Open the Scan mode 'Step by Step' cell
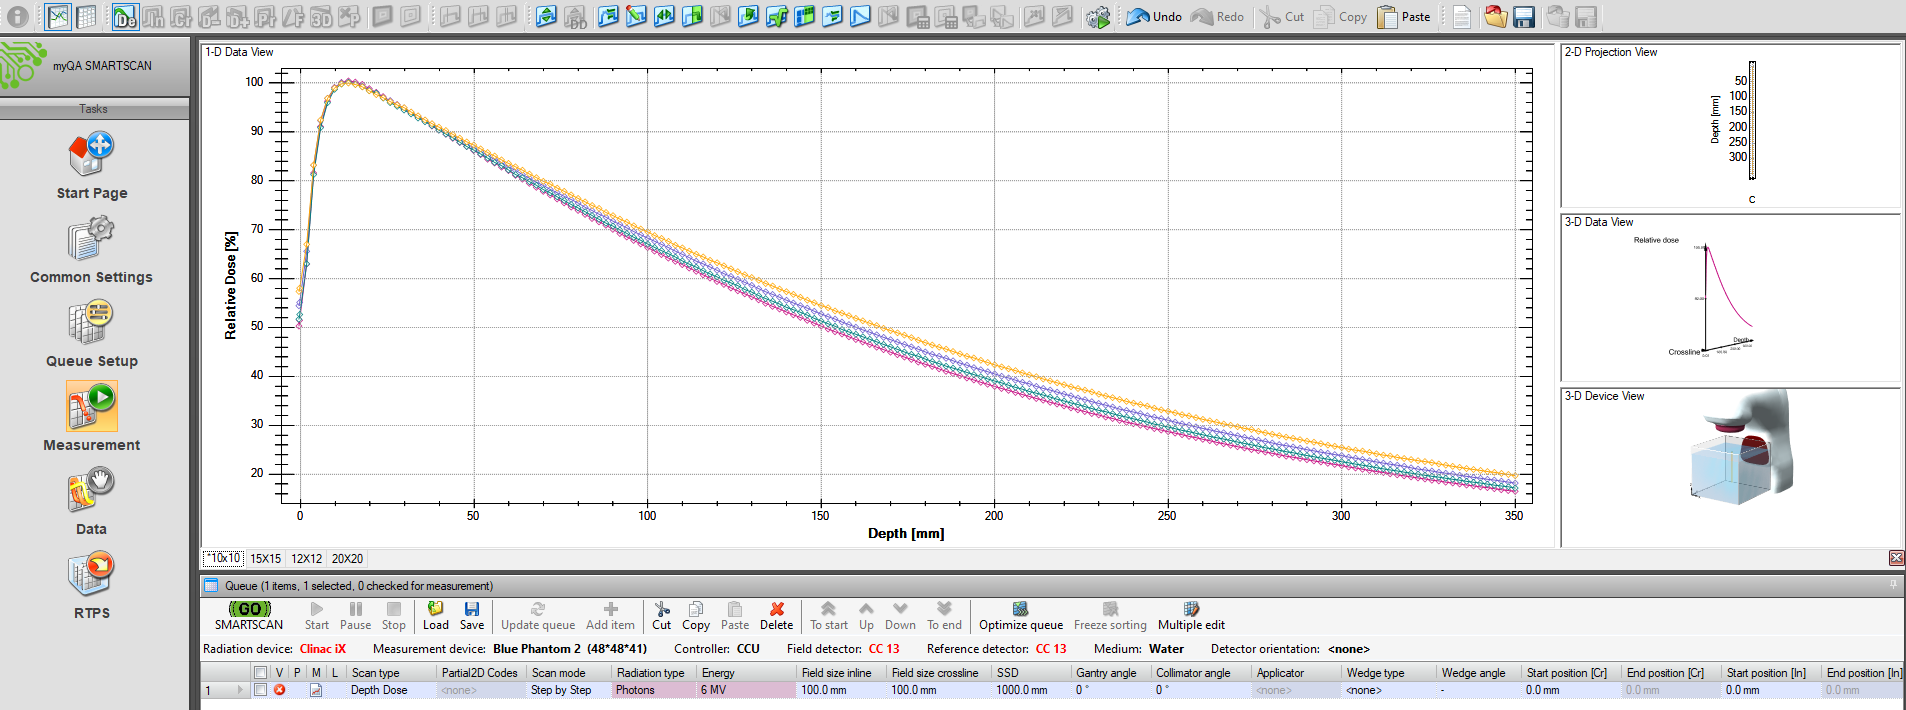The image size is (1906, 710). (x=567, y=690)
